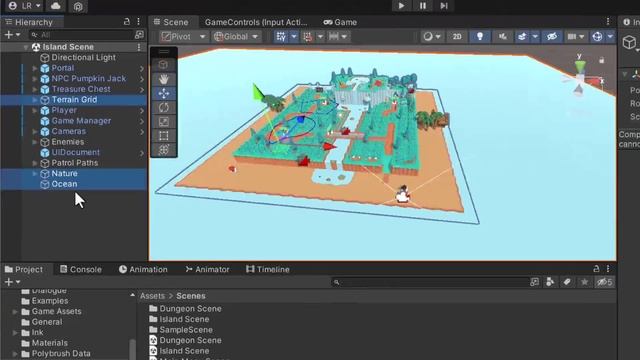Screen dimensions: 640x360
Task: Open the Global handle rotation dropdown
Action: (236, 37)
